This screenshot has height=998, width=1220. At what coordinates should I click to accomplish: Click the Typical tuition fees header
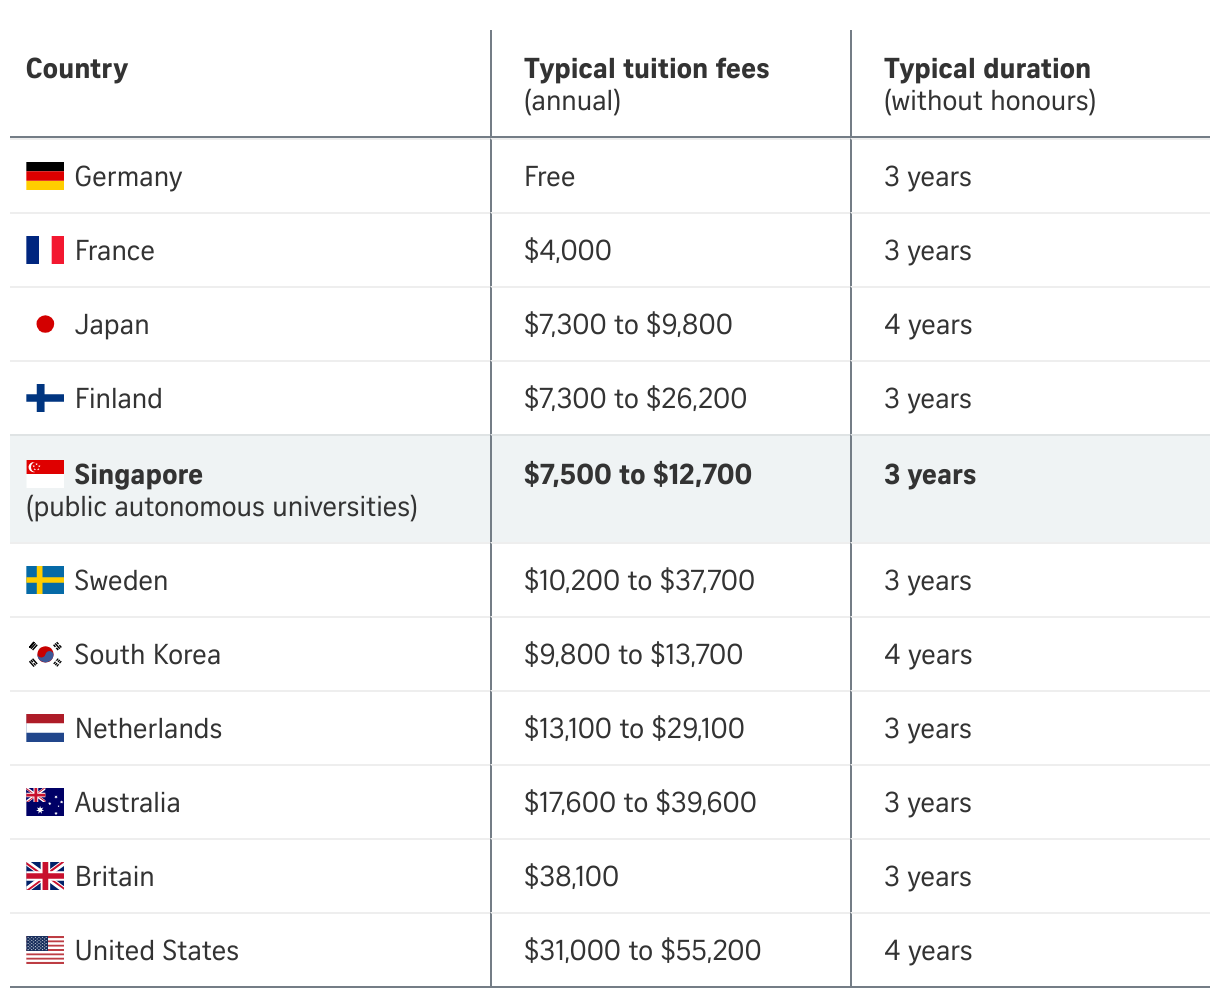pyautogui.click(x=647, y=69)
